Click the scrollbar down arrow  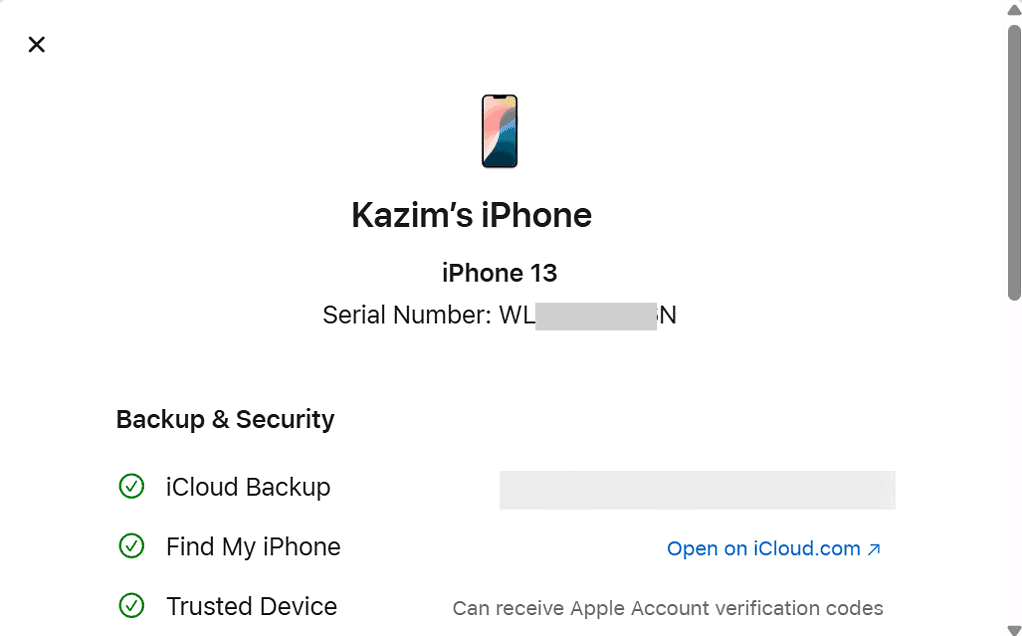tap(1014, 628)
